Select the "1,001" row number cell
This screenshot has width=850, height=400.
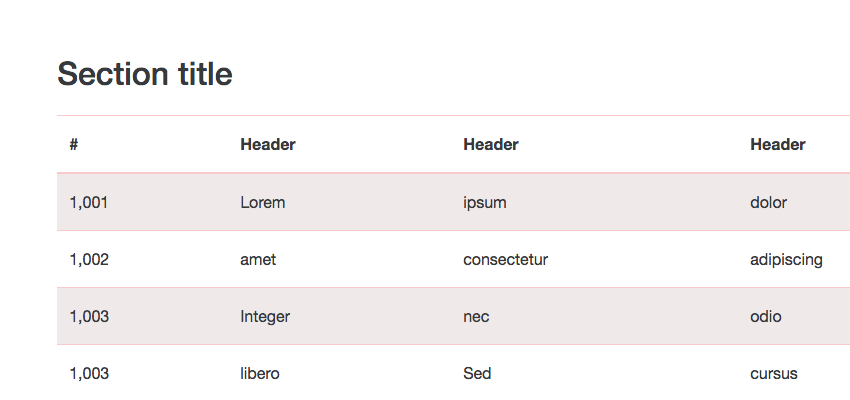pos(89,202)
